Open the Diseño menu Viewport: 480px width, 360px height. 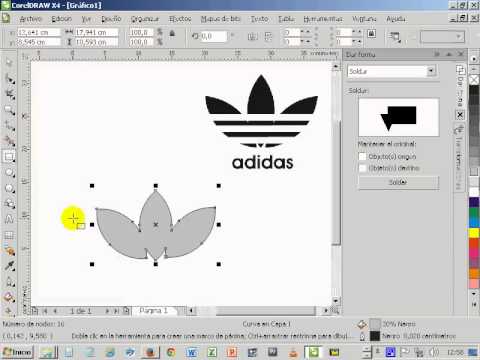[x=111, y=19]
